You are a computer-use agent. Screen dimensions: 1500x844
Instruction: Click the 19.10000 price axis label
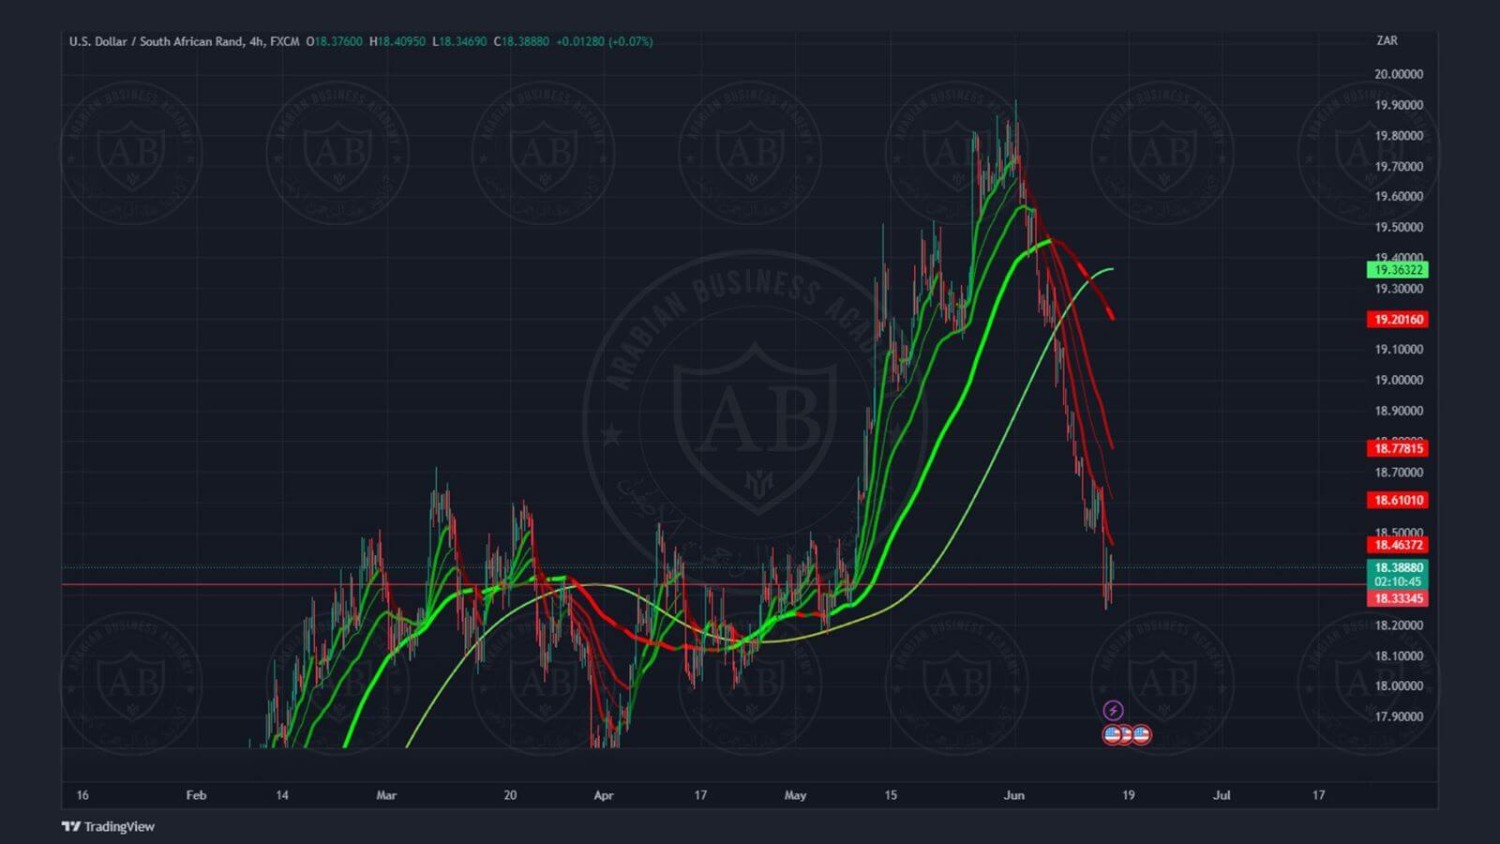pyautogui.click(x=1399, y=350)
